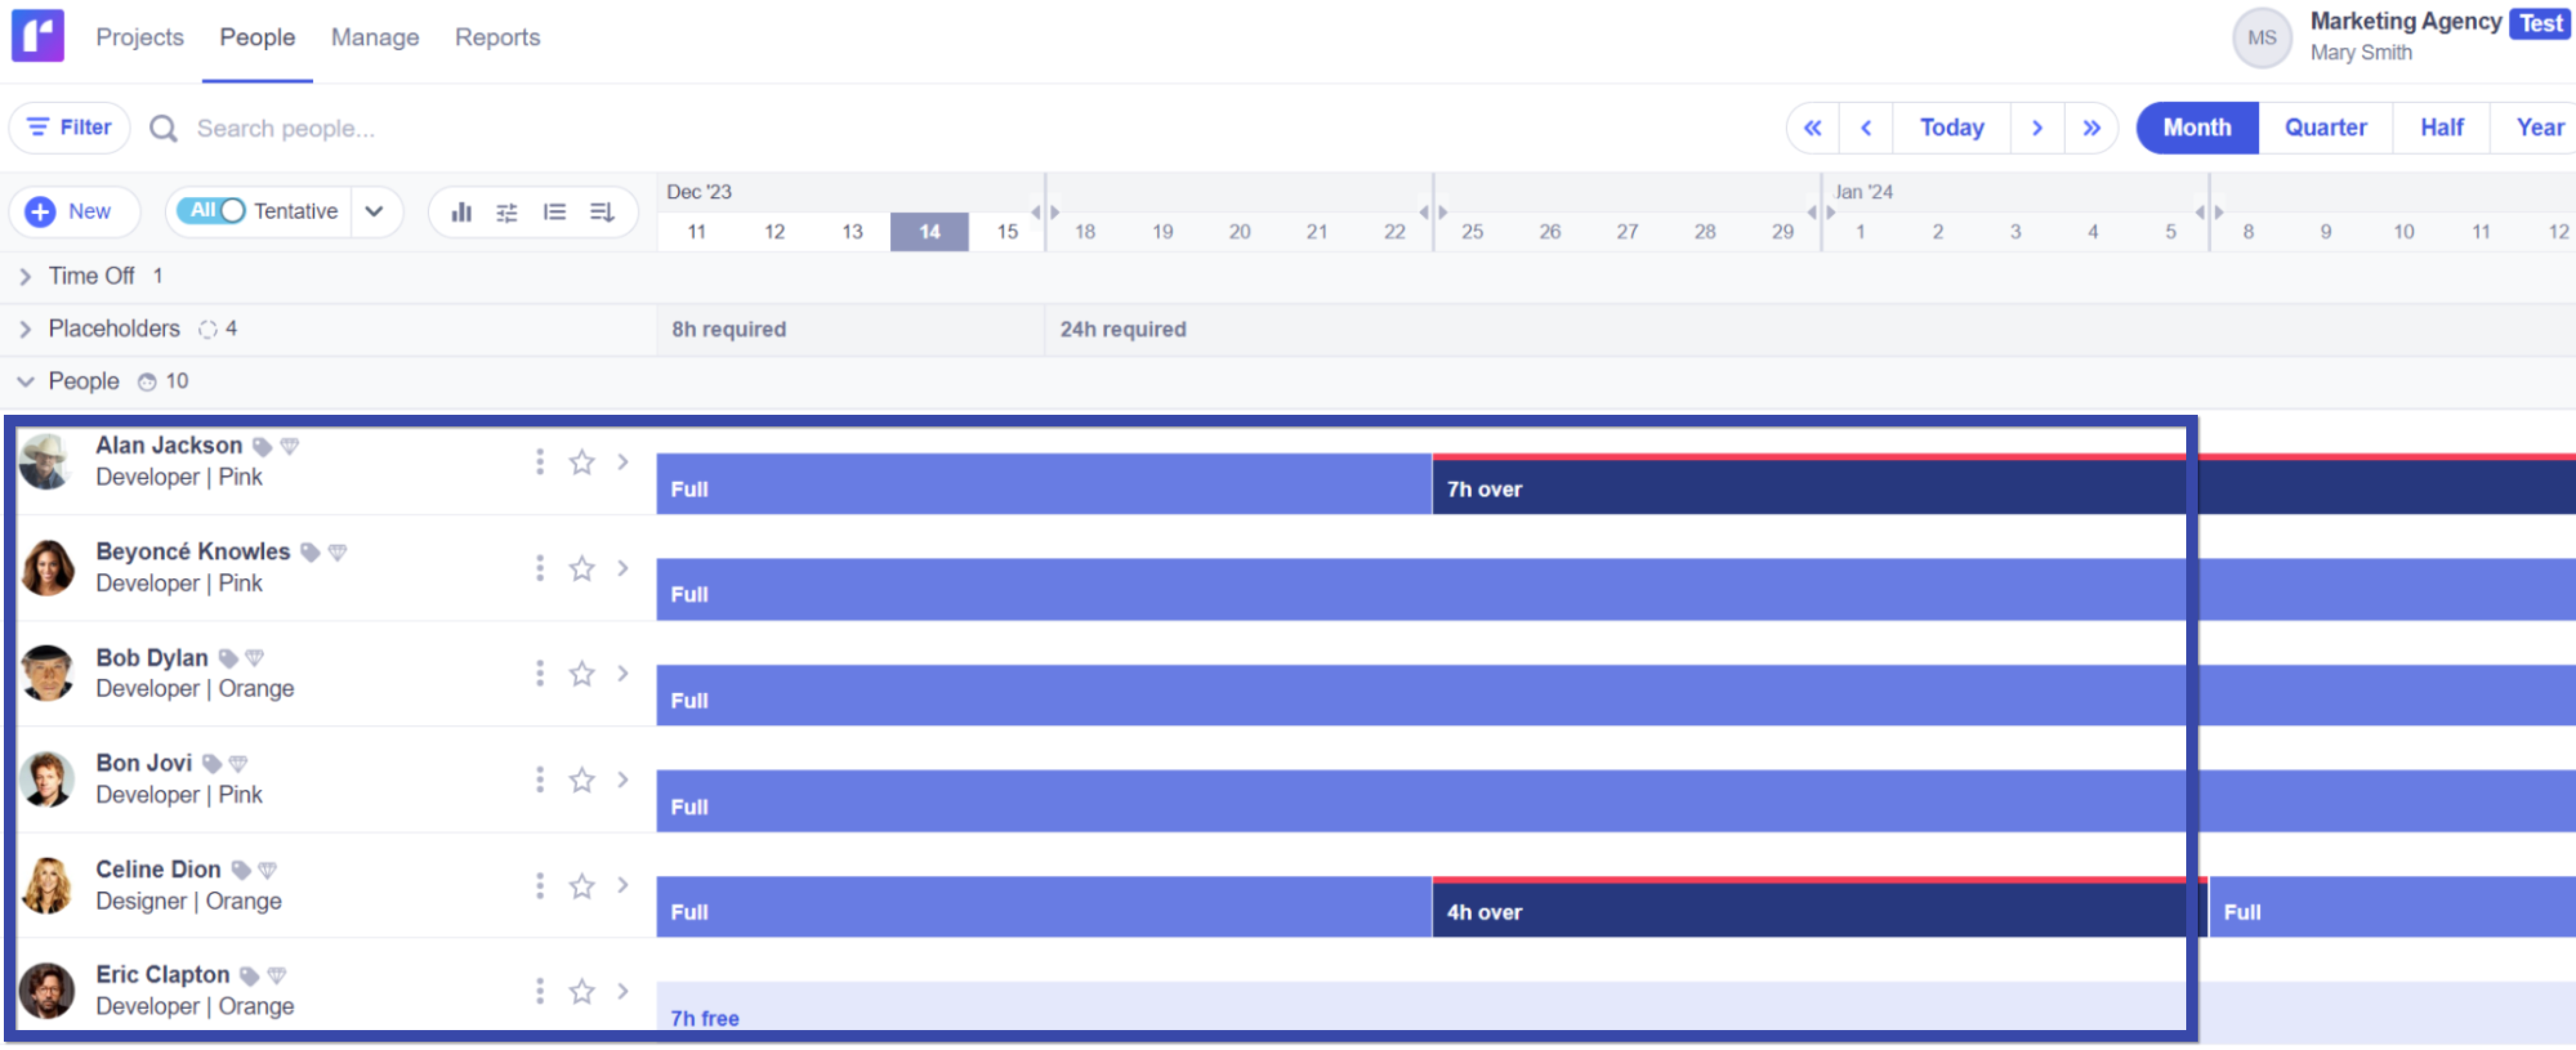Jump forward with double right chevron
Viewport: 2576px width, 1050px height.
[2091, 128]
